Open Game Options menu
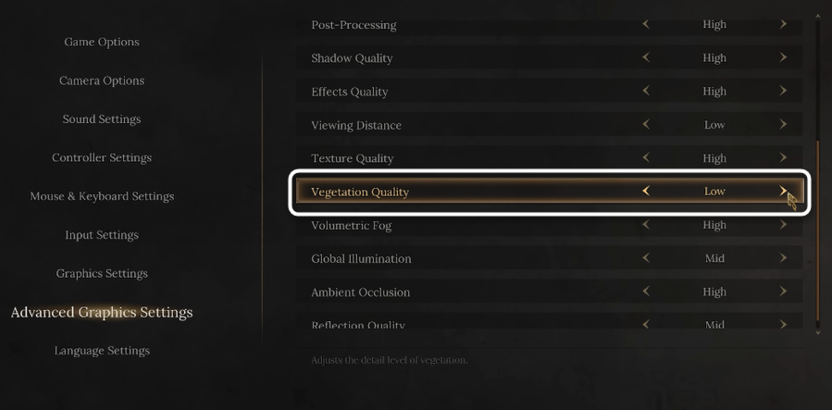 [102, 42]
